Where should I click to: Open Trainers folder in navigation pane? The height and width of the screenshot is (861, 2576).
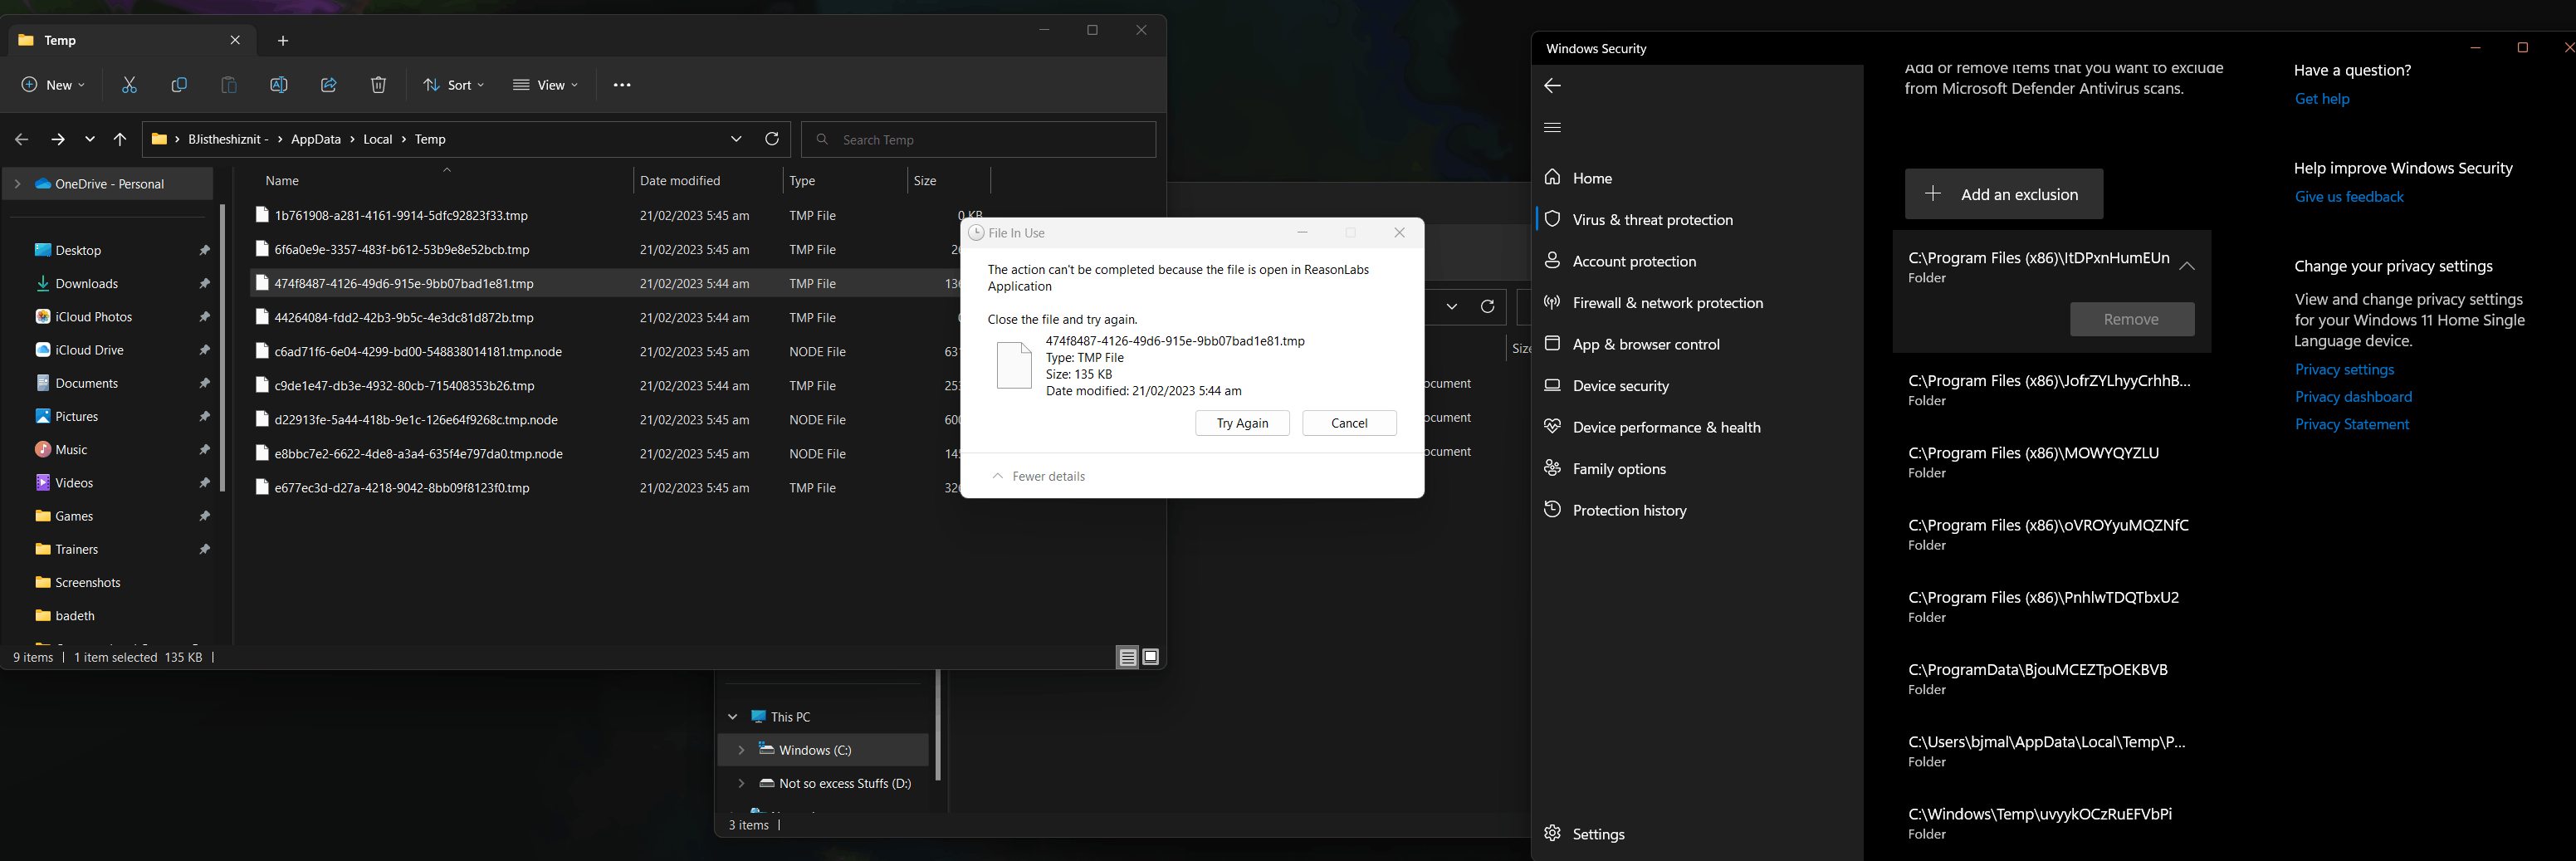[76, 549]
